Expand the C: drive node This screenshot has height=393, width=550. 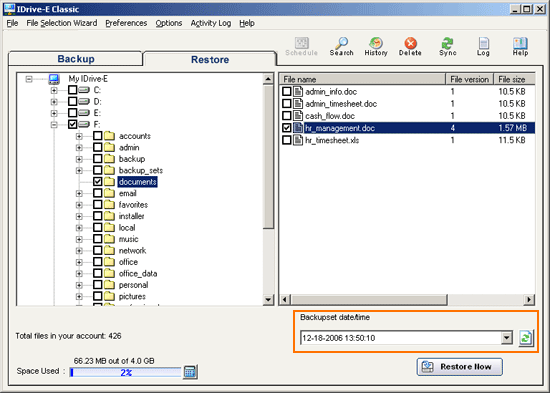[x=54, y=90]
